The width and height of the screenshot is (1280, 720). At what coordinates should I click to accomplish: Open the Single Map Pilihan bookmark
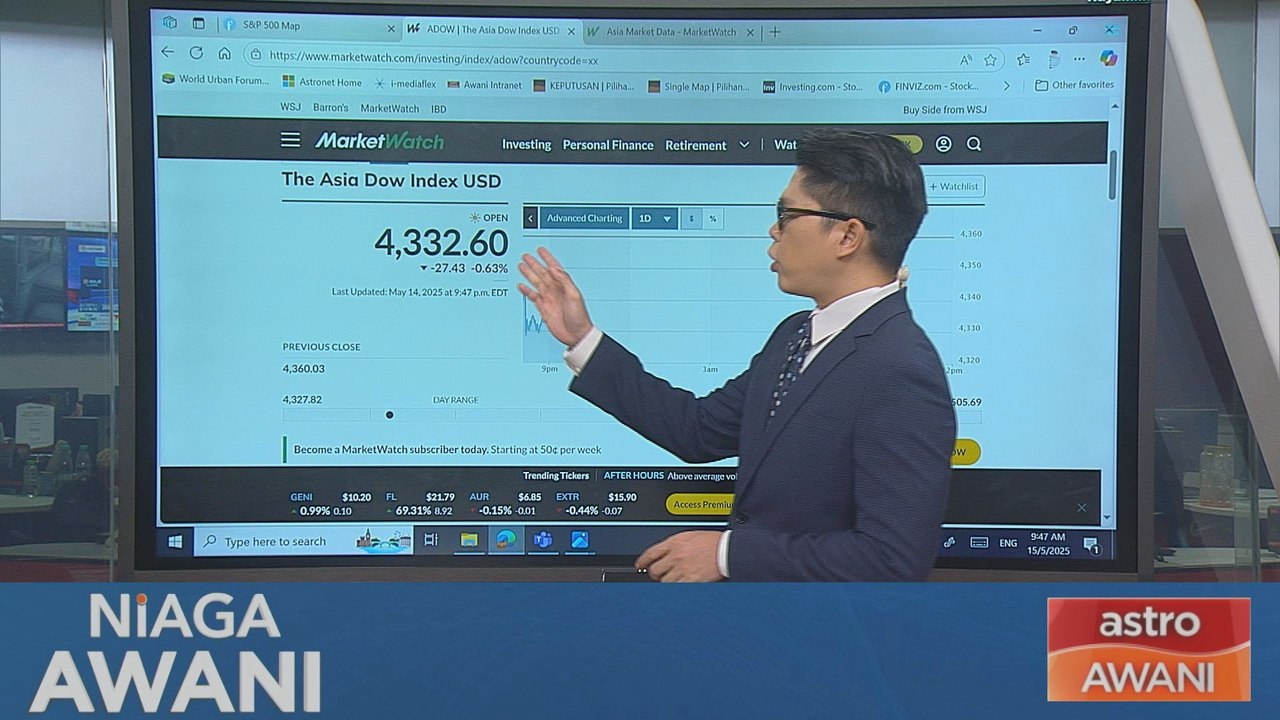[699, 87]
